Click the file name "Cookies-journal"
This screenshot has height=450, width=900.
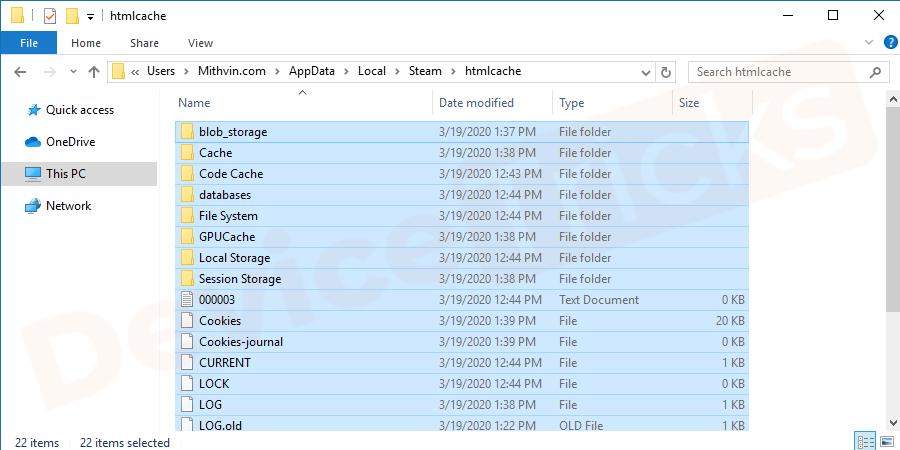click(x=241, y=342)
